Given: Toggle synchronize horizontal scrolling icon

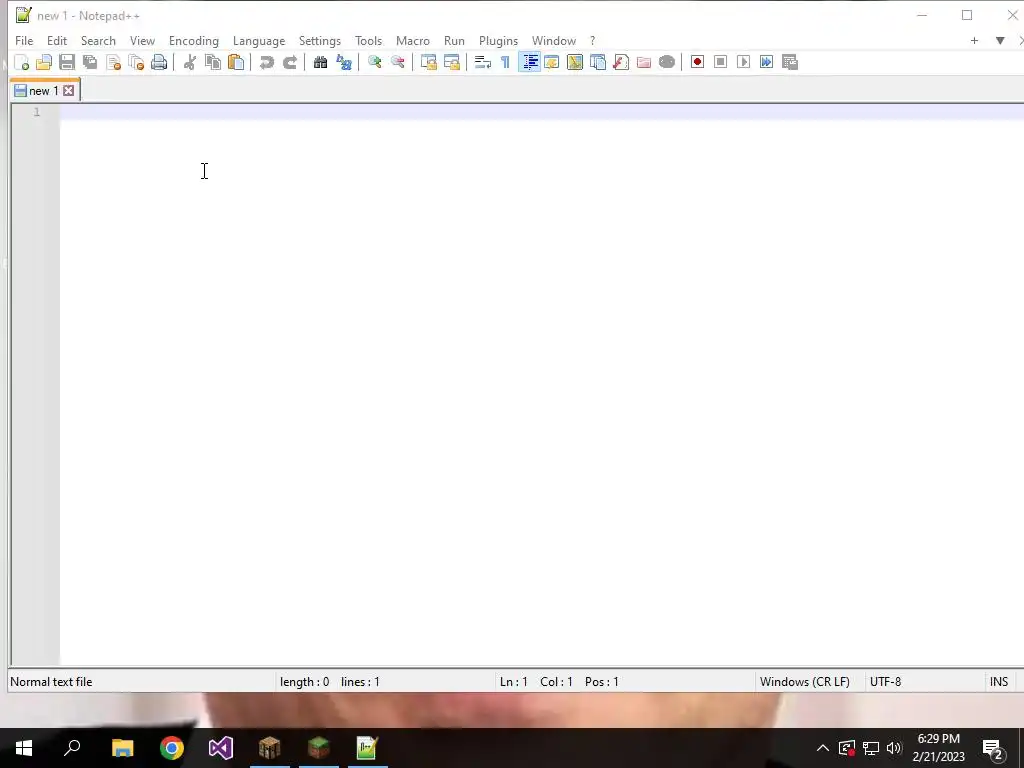Looking at the screenshot, I should click(x=451, y=62).
